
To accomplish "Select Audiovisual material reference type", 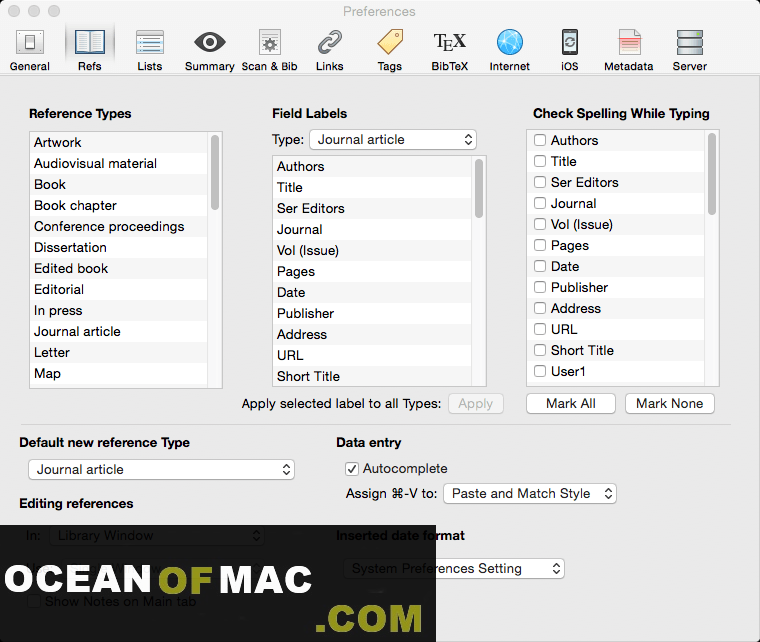I will tap(119, 163).
